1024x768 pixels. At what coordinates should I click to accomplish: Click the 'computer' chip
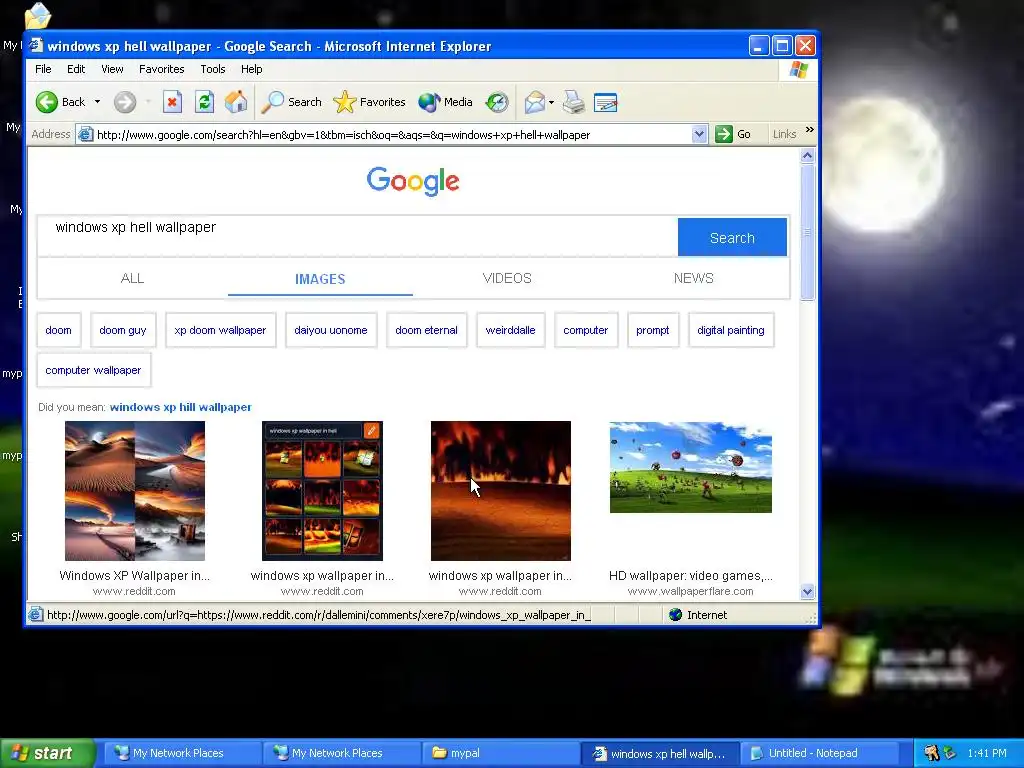586,330
